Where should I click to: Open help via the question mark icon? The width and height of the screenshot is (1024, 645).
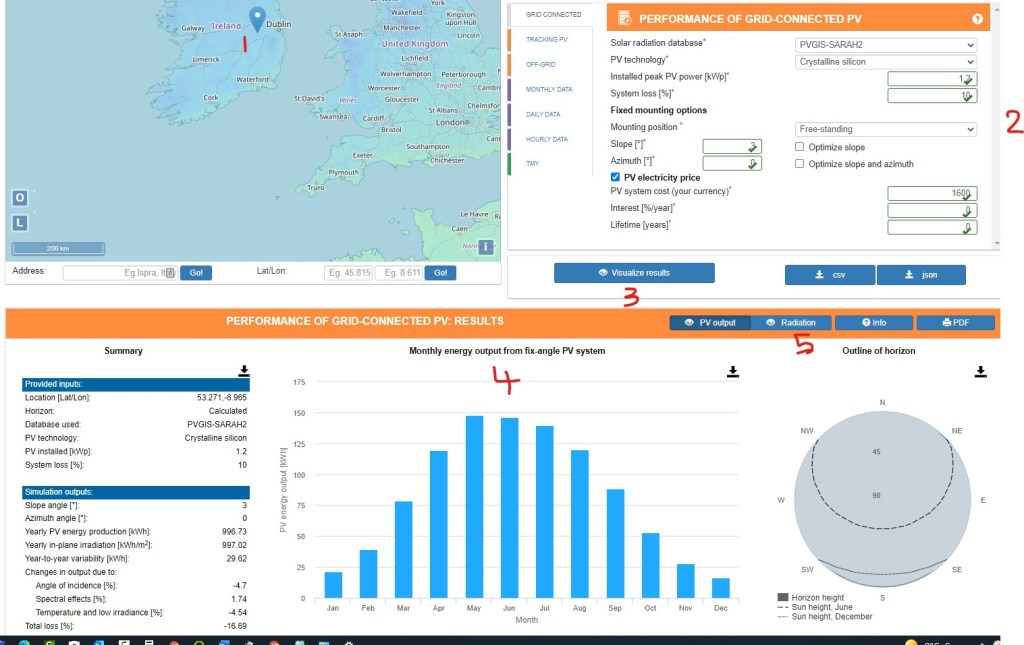coord(977,18)
